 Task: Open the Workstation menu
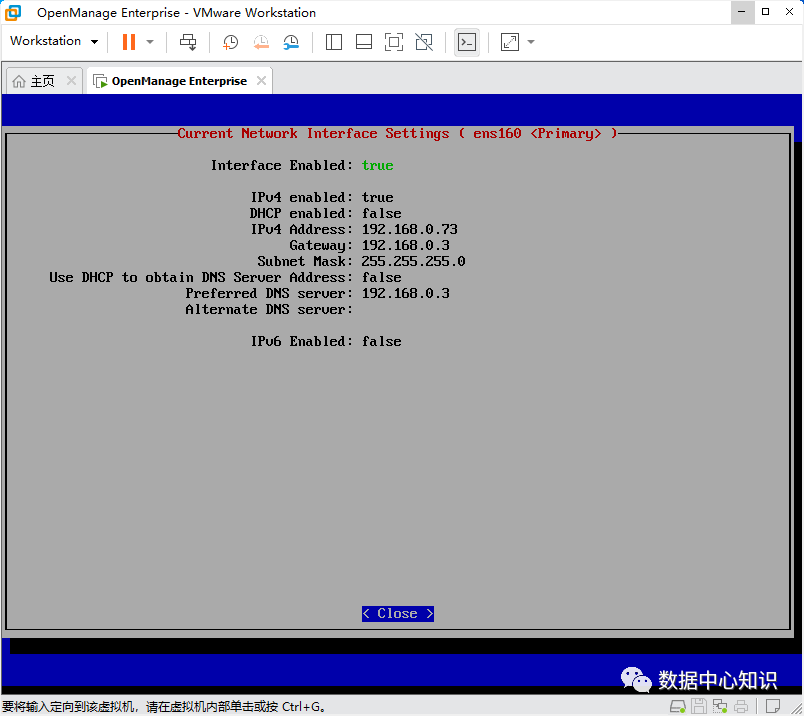(x=54, y=41)
